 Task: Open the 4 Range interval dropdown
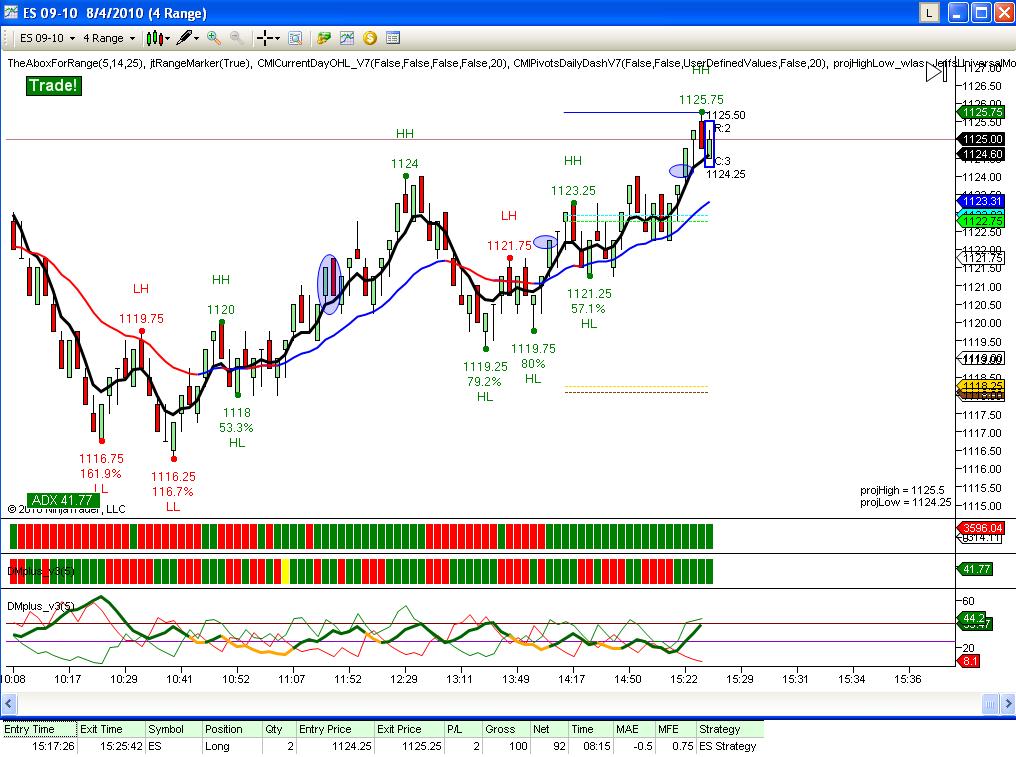[109, 38]
